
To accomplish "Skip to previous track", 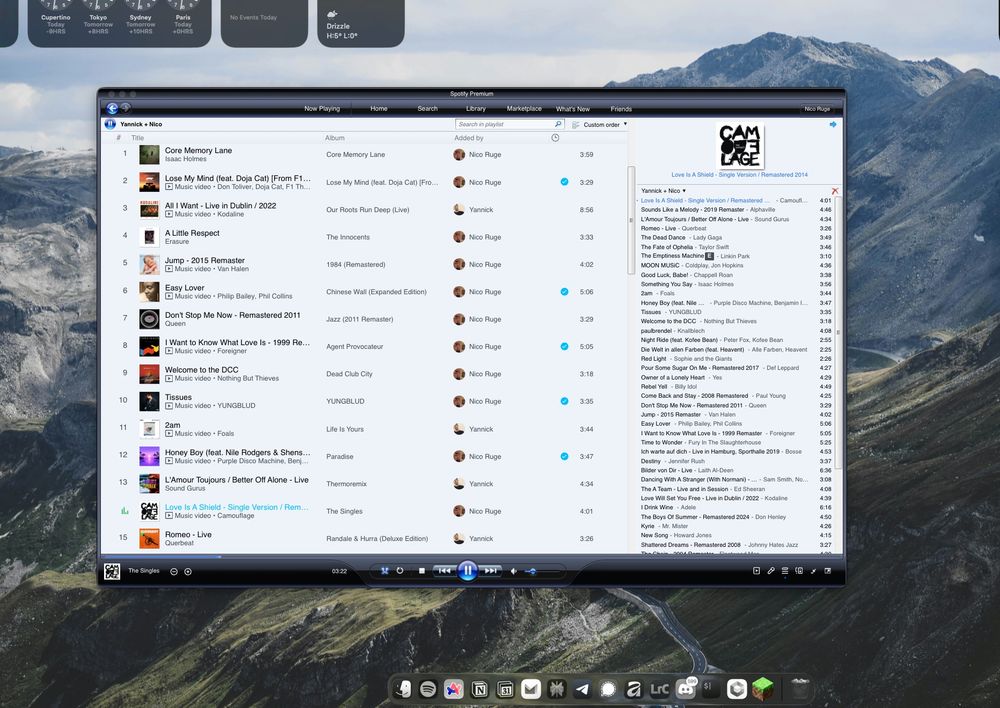I will pos(444,571).
